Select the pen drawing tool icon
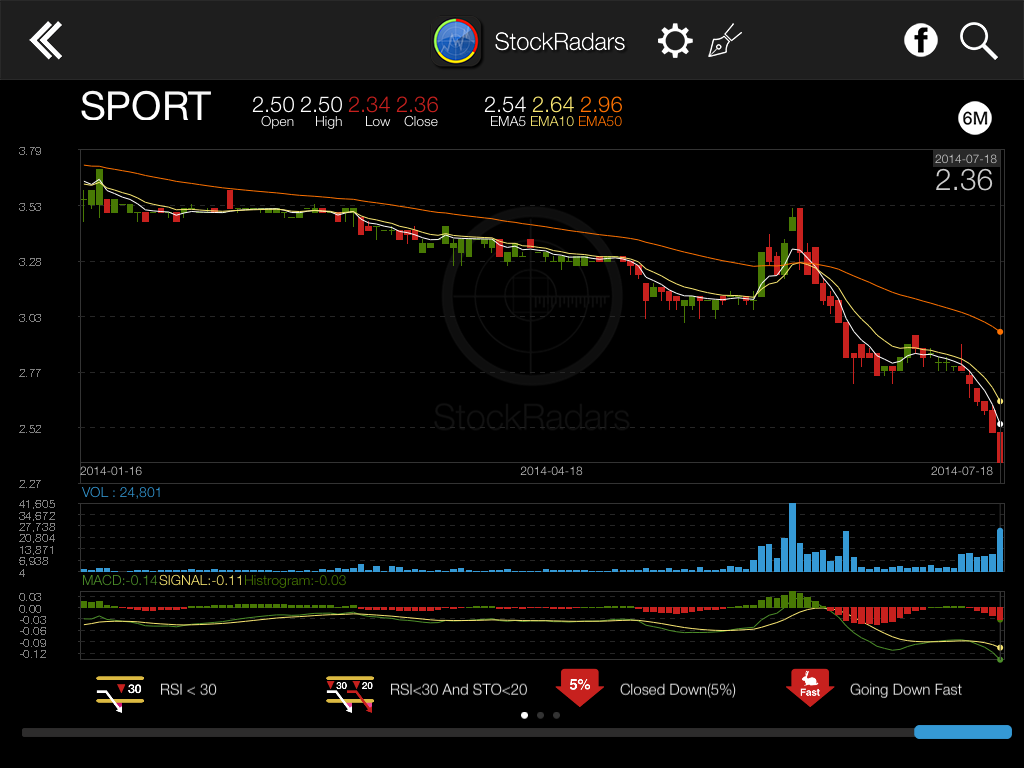 [x=725, y=40]
